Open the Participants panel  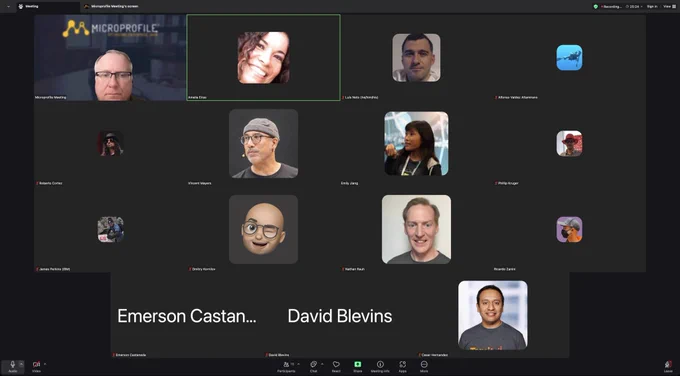(x=286, y=366)
